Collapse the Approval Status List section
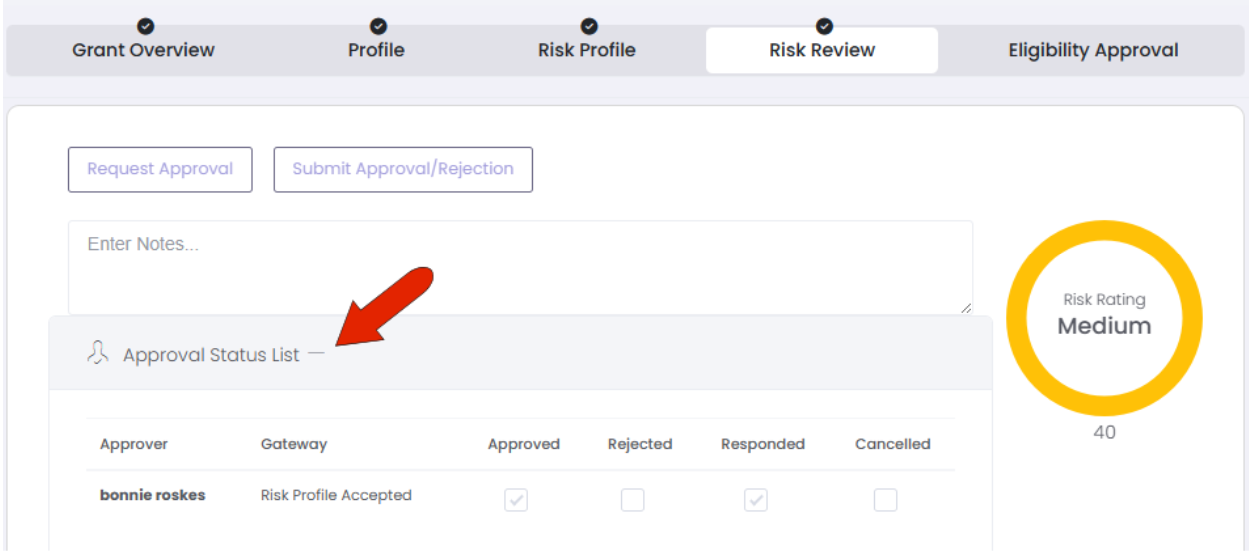Screen dimensions: 1249x556 pyautogui.click(x=317, y=354)
